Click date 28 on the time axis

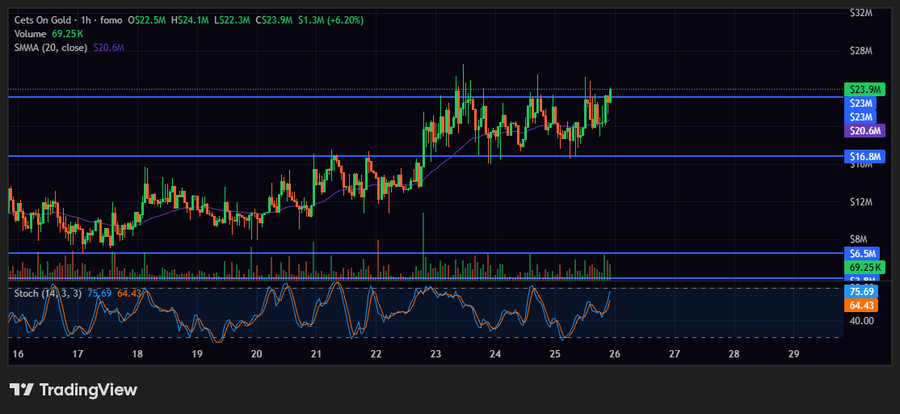(x=734, y=354)
